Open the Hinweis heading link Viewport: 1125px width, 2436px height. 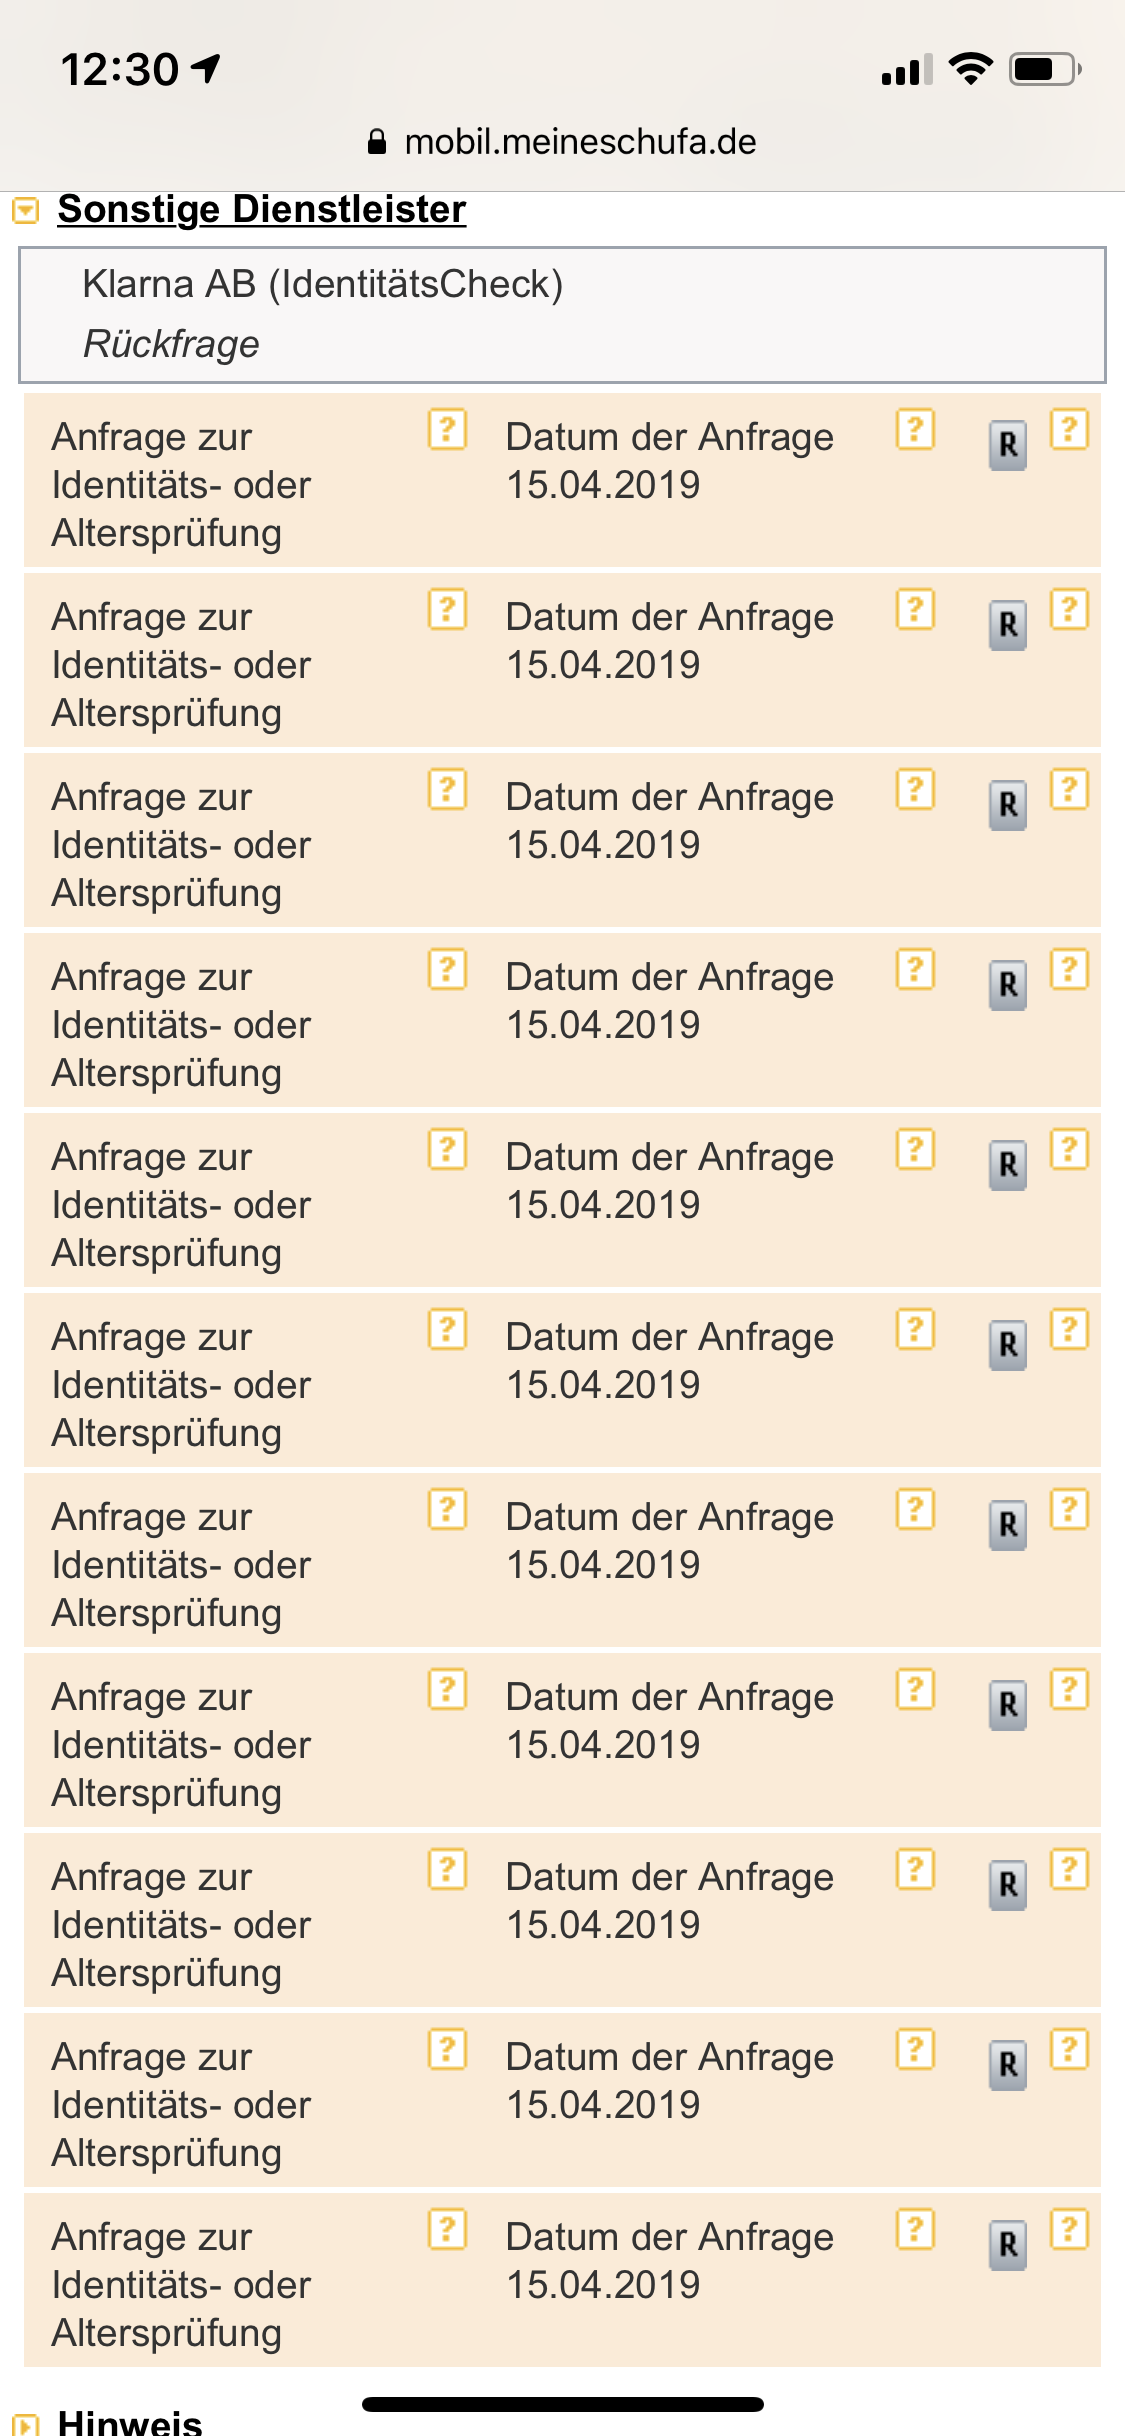130,2422
